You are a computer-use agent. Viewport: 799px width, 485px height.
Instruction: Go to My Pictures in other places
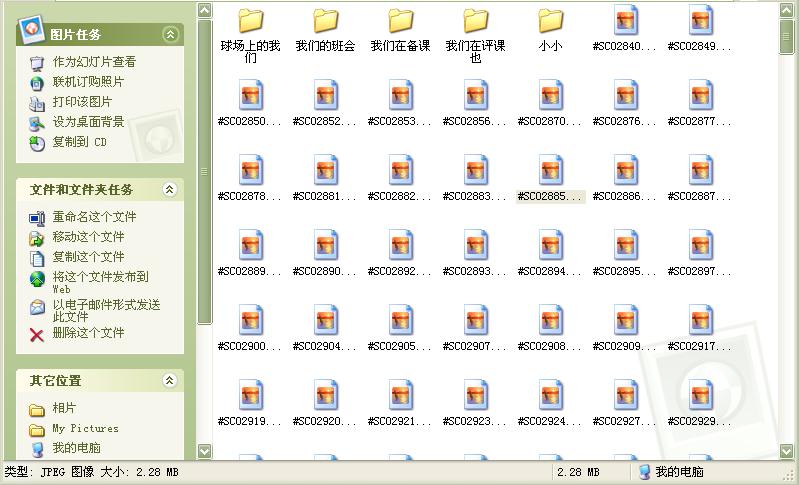click(85, 428)
